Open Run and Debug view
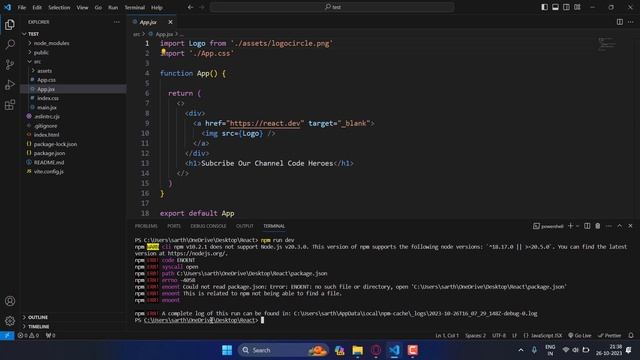Image resolution: width=640 pixels, height=360 pixels. point(10,85)
